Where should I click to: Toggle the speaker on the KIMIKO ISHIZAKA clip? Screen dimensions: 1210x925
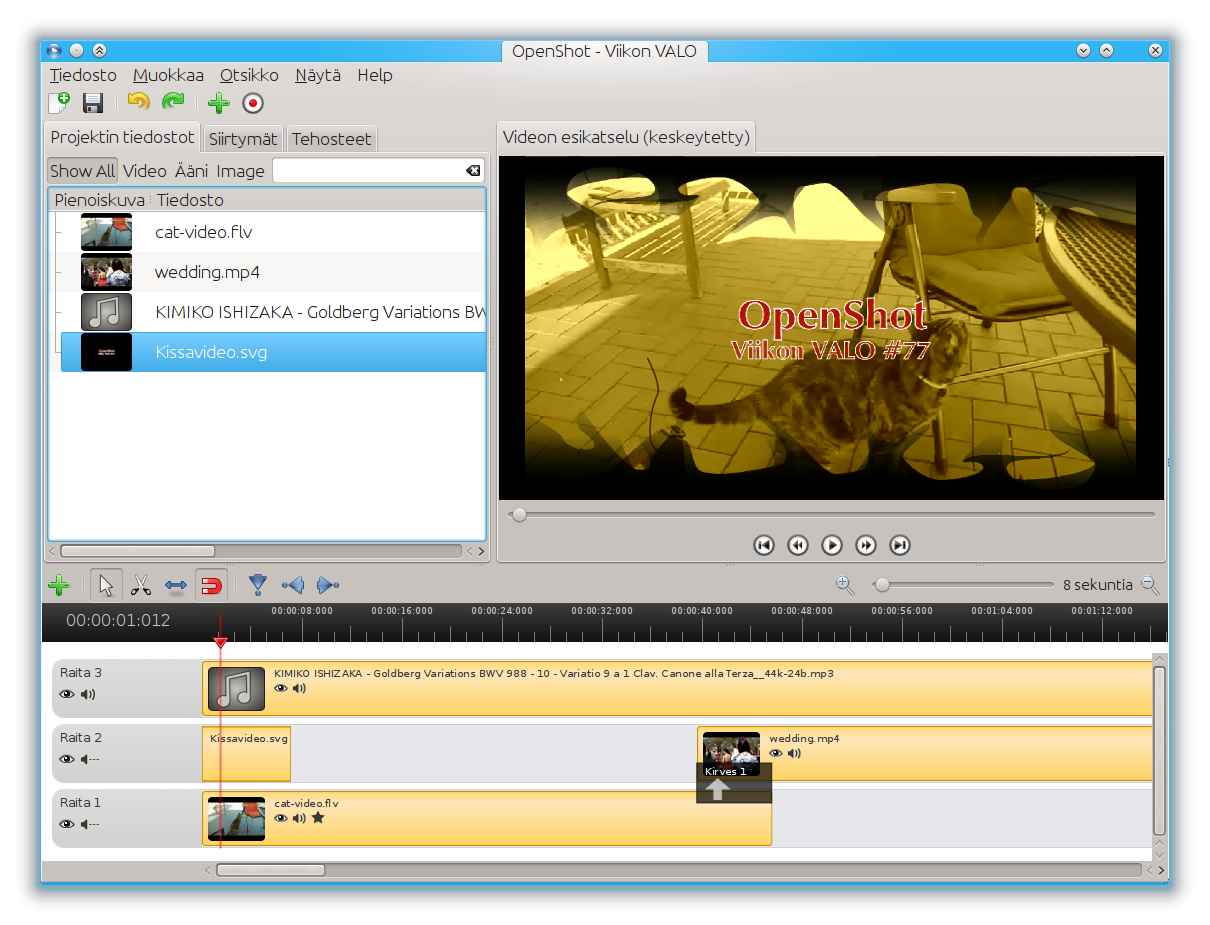(x=299, y=688)
